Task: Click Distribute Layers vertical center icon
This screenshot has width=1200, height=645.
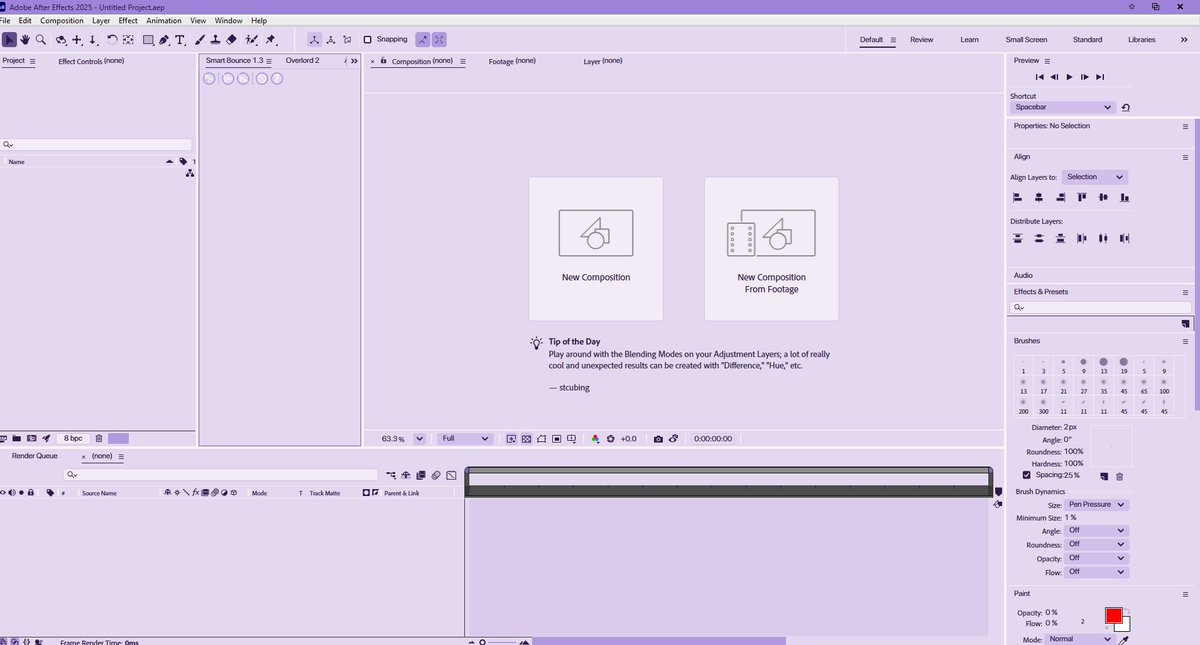Action: 1039,238
